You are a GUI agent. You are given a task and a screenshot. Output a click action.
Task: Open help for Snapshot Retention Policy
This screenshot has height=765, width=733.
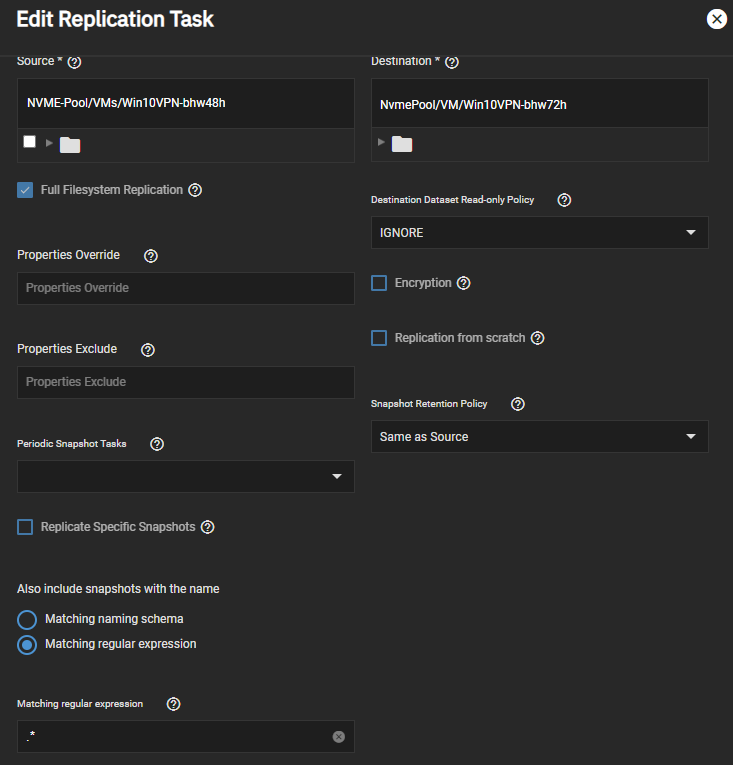tap(518, 404)
